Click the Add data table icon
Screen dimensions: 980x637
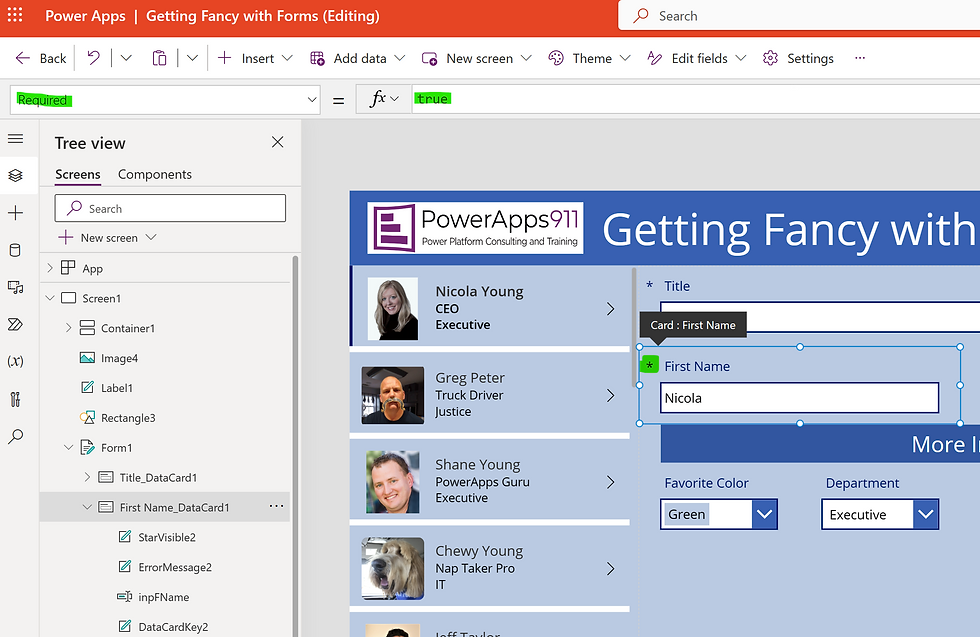pyautogui.click(x=318, y=58)
